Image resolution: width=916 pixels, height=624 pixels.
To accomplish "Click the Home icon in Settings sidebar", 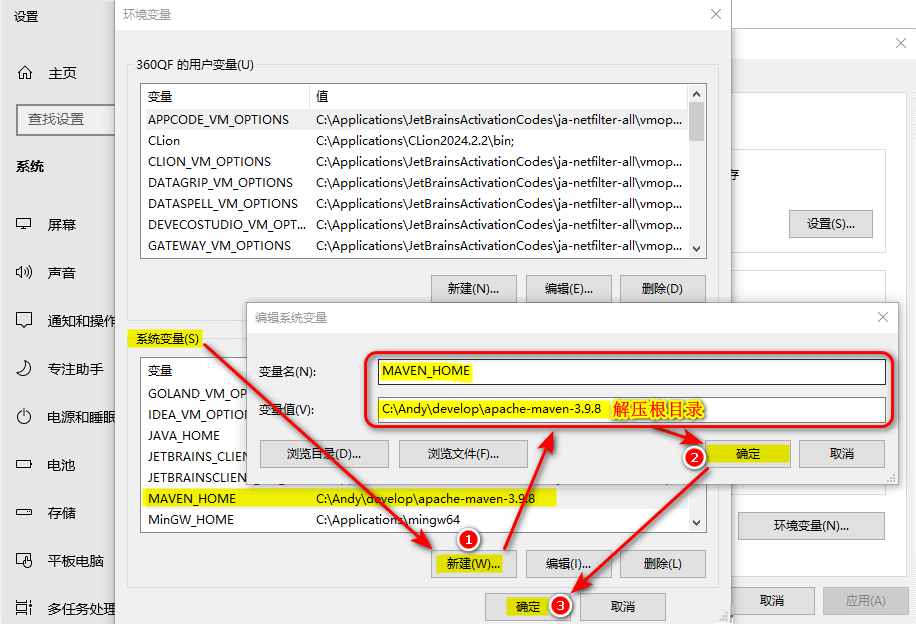I will click(25, 73).
